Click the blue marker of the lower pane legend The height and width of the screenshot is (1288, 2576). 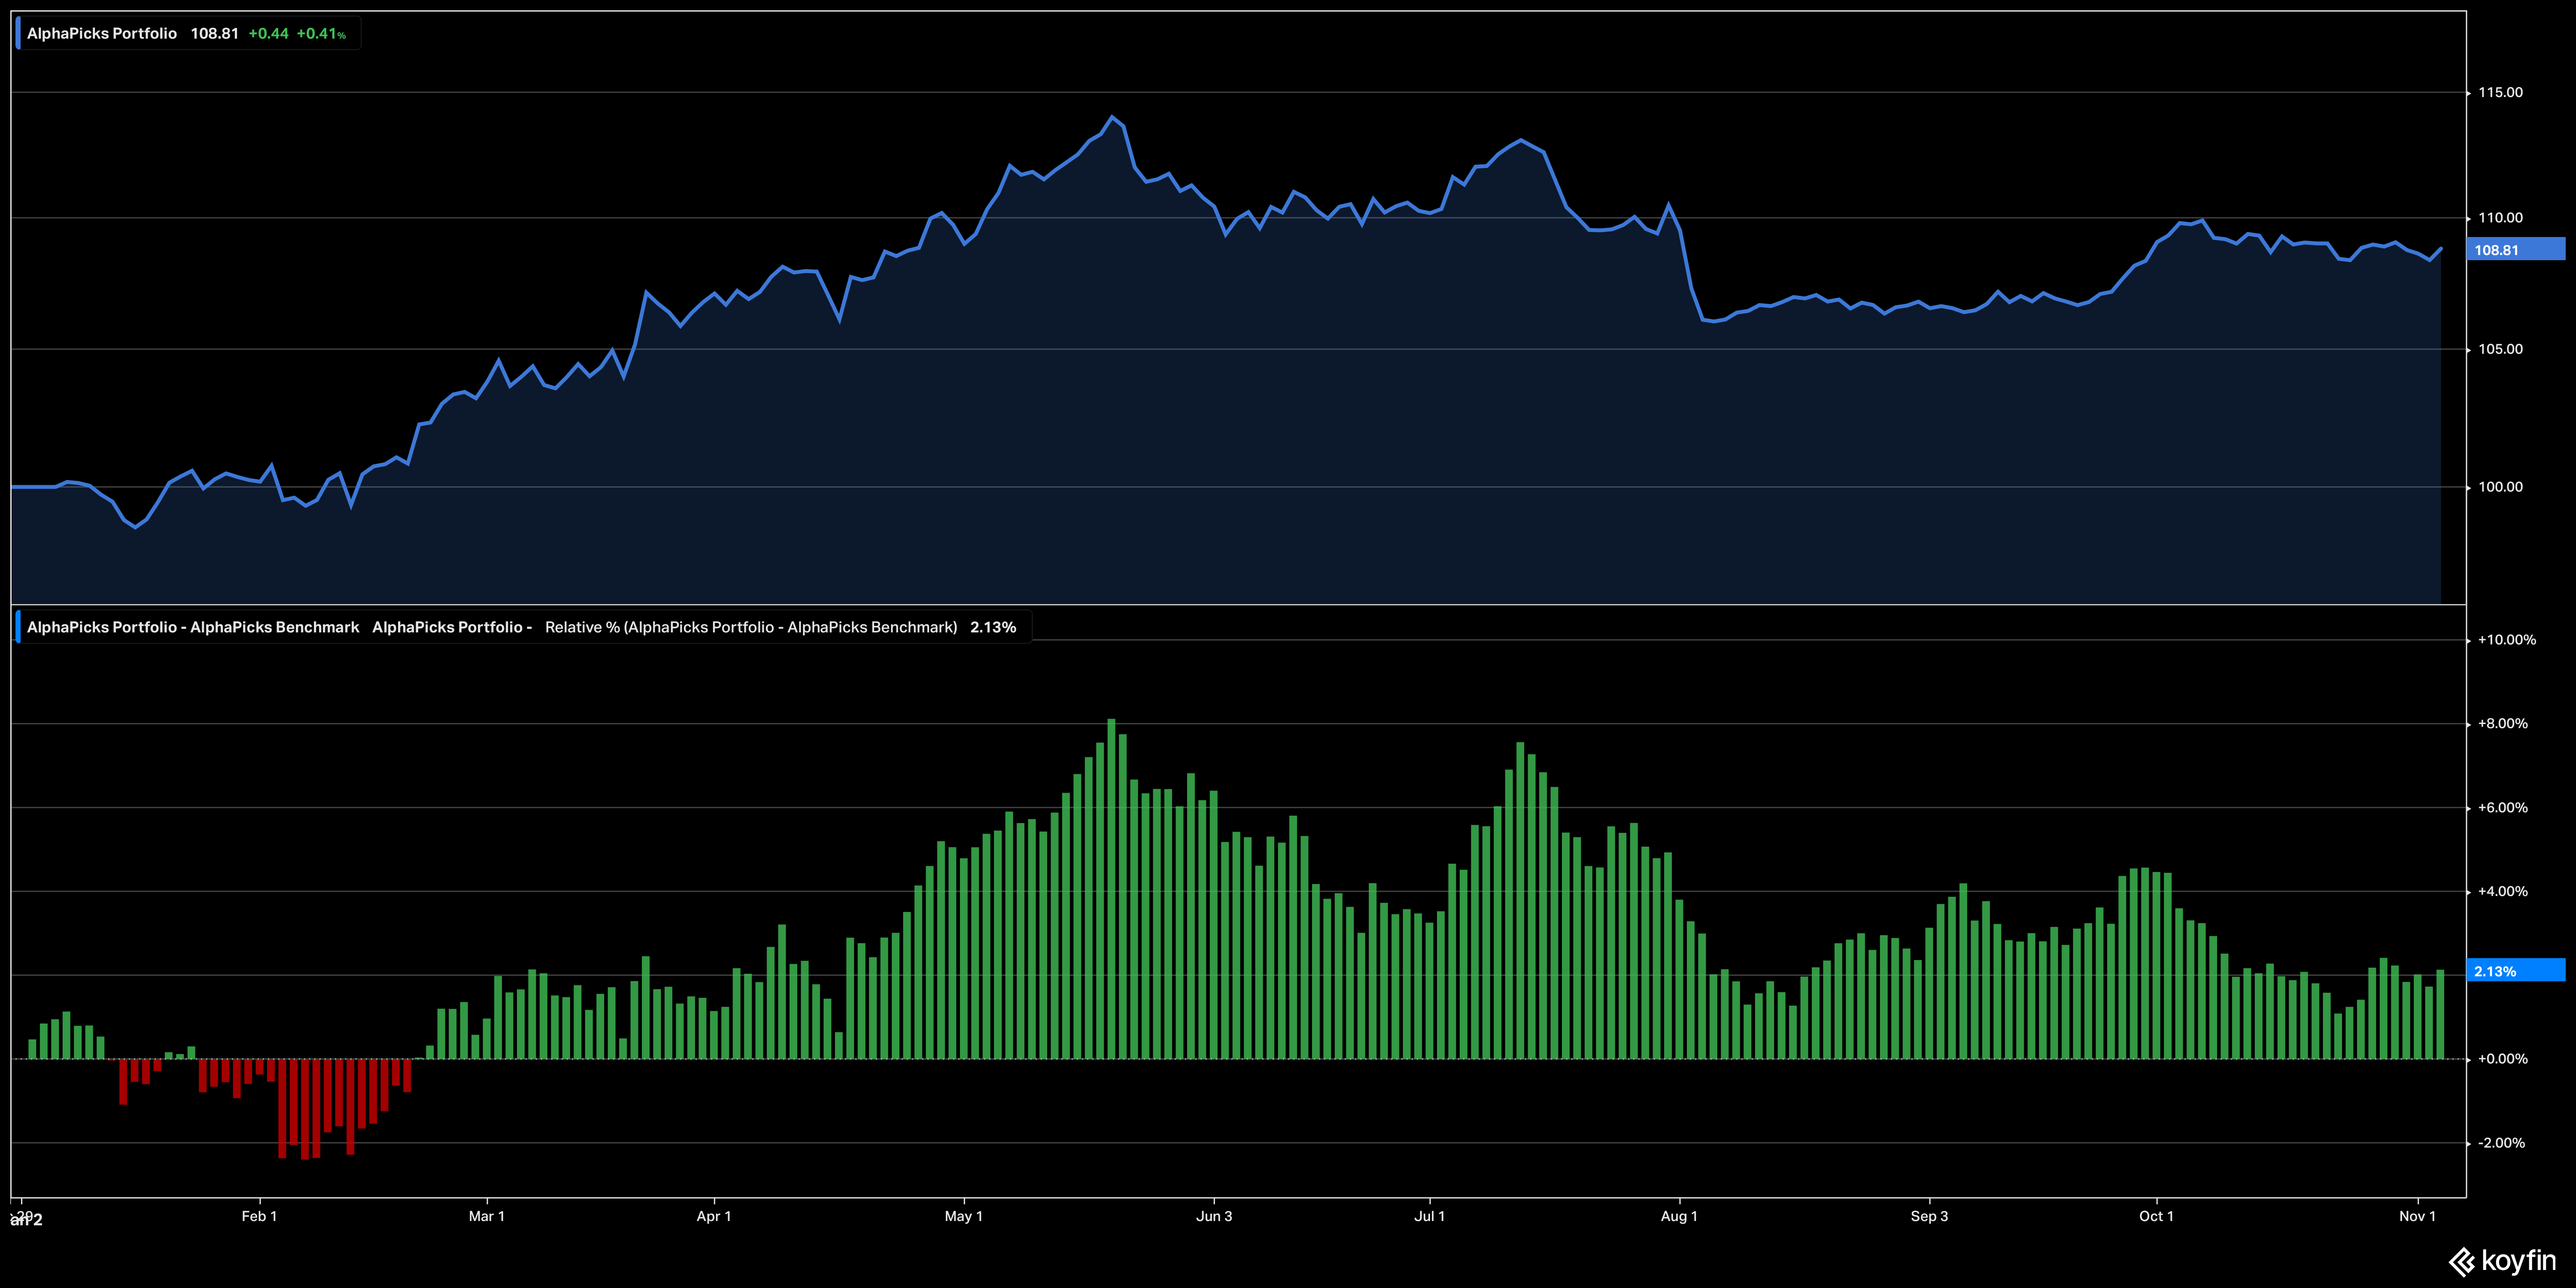tap(18, 627)
